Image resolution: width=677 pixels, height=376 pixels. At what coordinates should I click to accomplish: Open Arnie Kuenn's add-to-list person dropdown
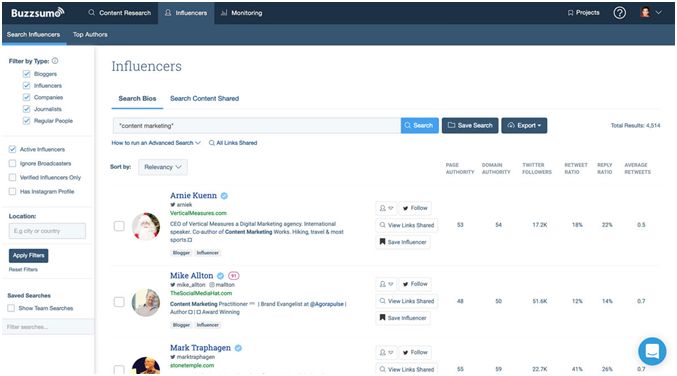point(386,208)
